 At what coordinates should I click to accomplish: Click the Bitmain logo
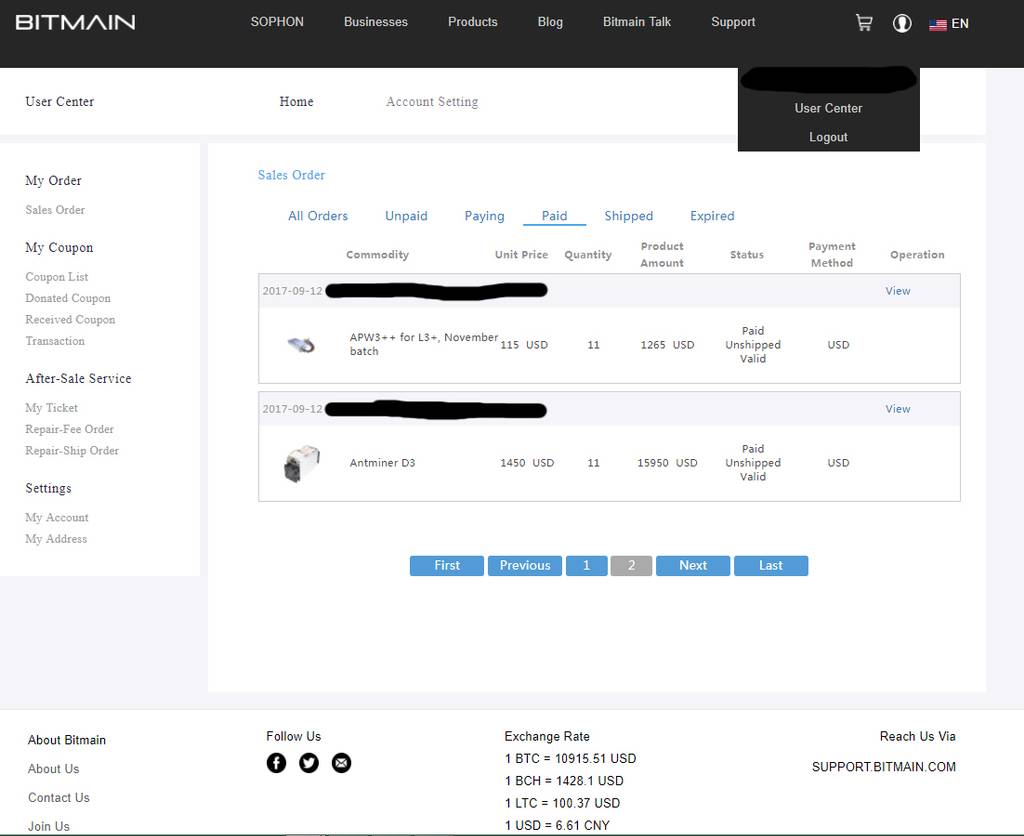click(x=75, y=22)
